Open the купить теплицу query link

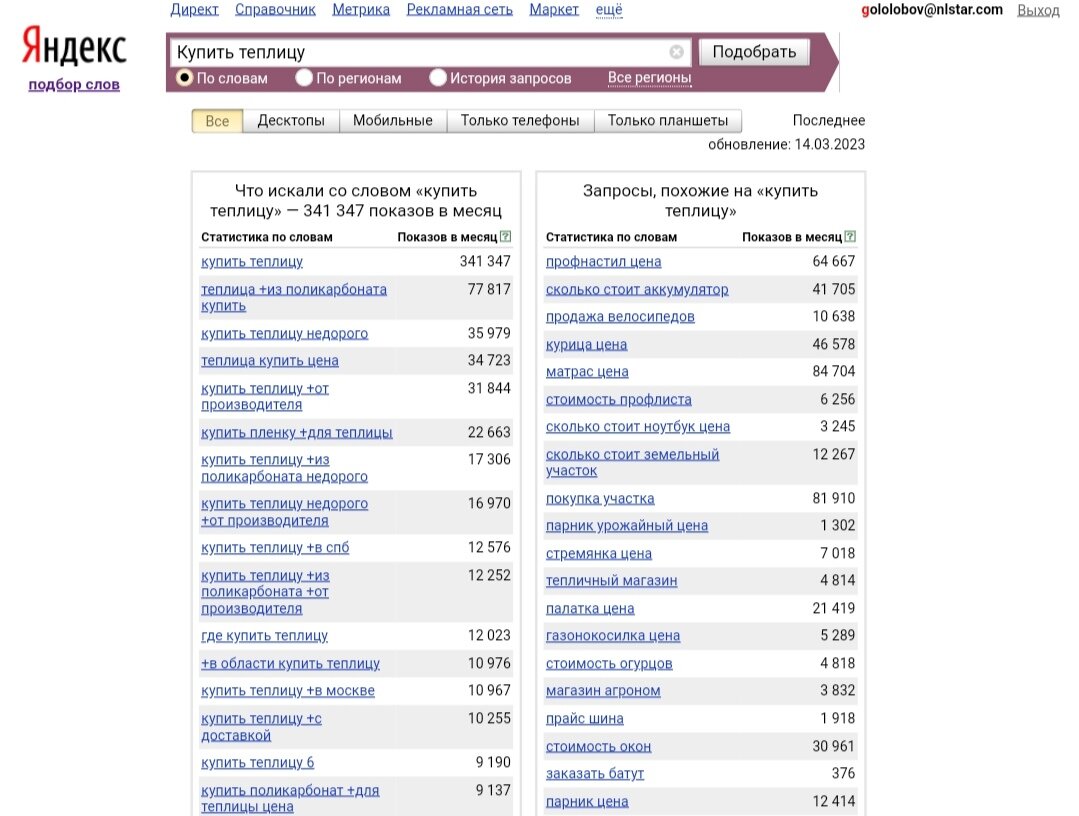click(252, 261)
